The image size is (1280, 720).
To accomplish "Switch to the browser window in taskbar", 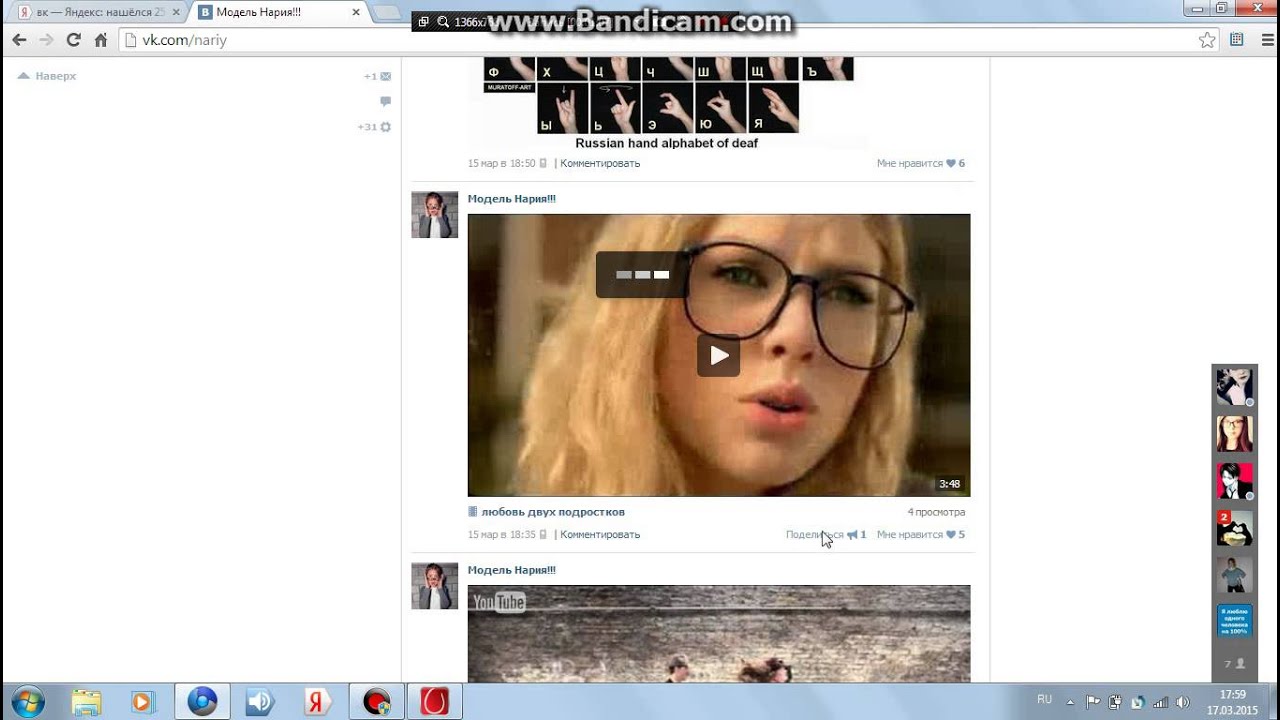I will click(x=202, y=701).
